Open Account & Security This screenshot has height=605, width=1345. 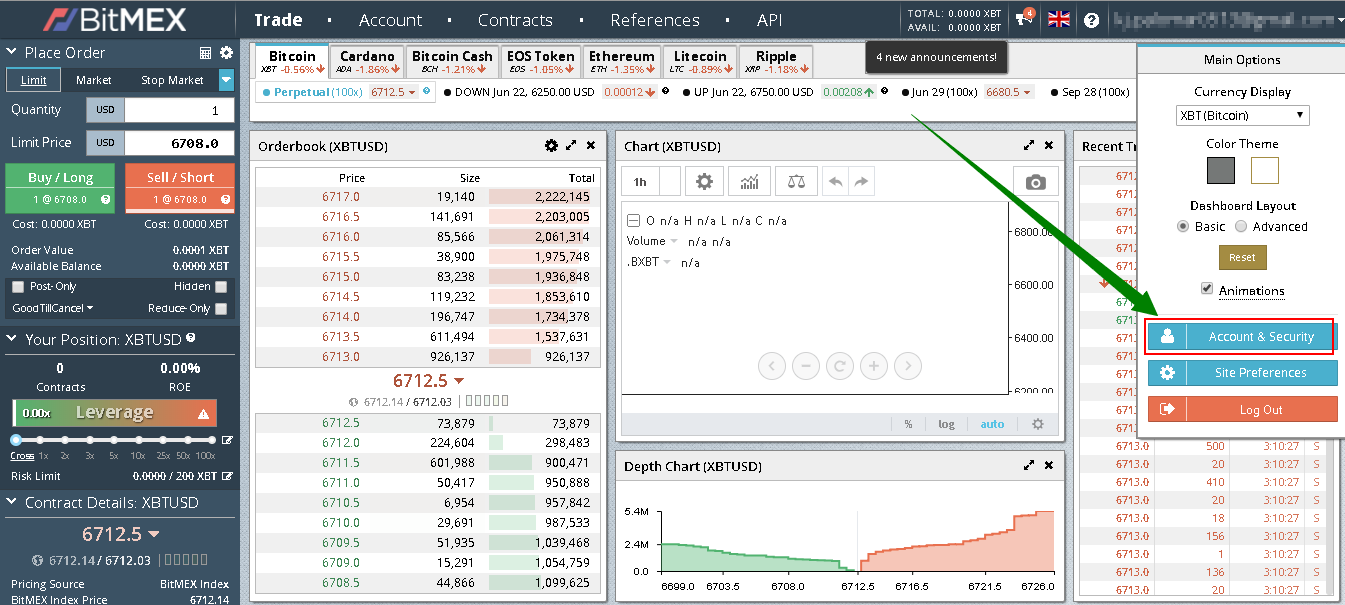(1241, 337)
